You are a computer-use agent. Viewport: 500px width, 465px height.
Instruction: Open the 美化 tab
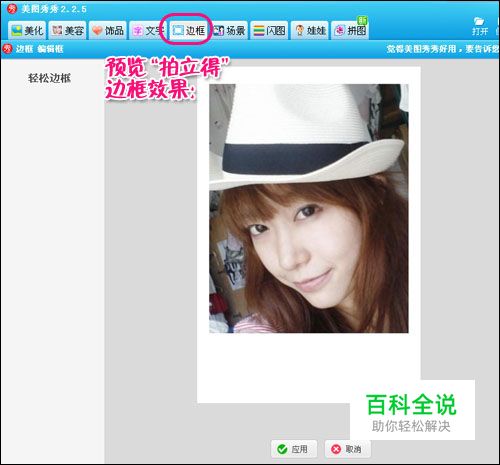point(27,31)
